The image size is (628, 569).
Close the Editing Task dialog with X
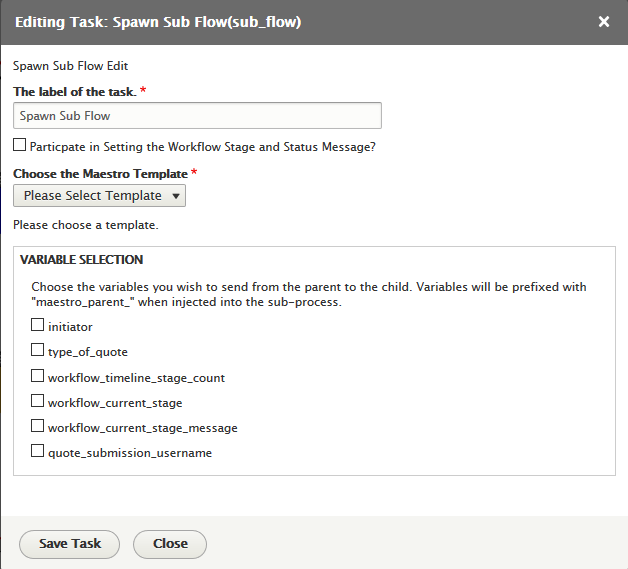[604, 21]
